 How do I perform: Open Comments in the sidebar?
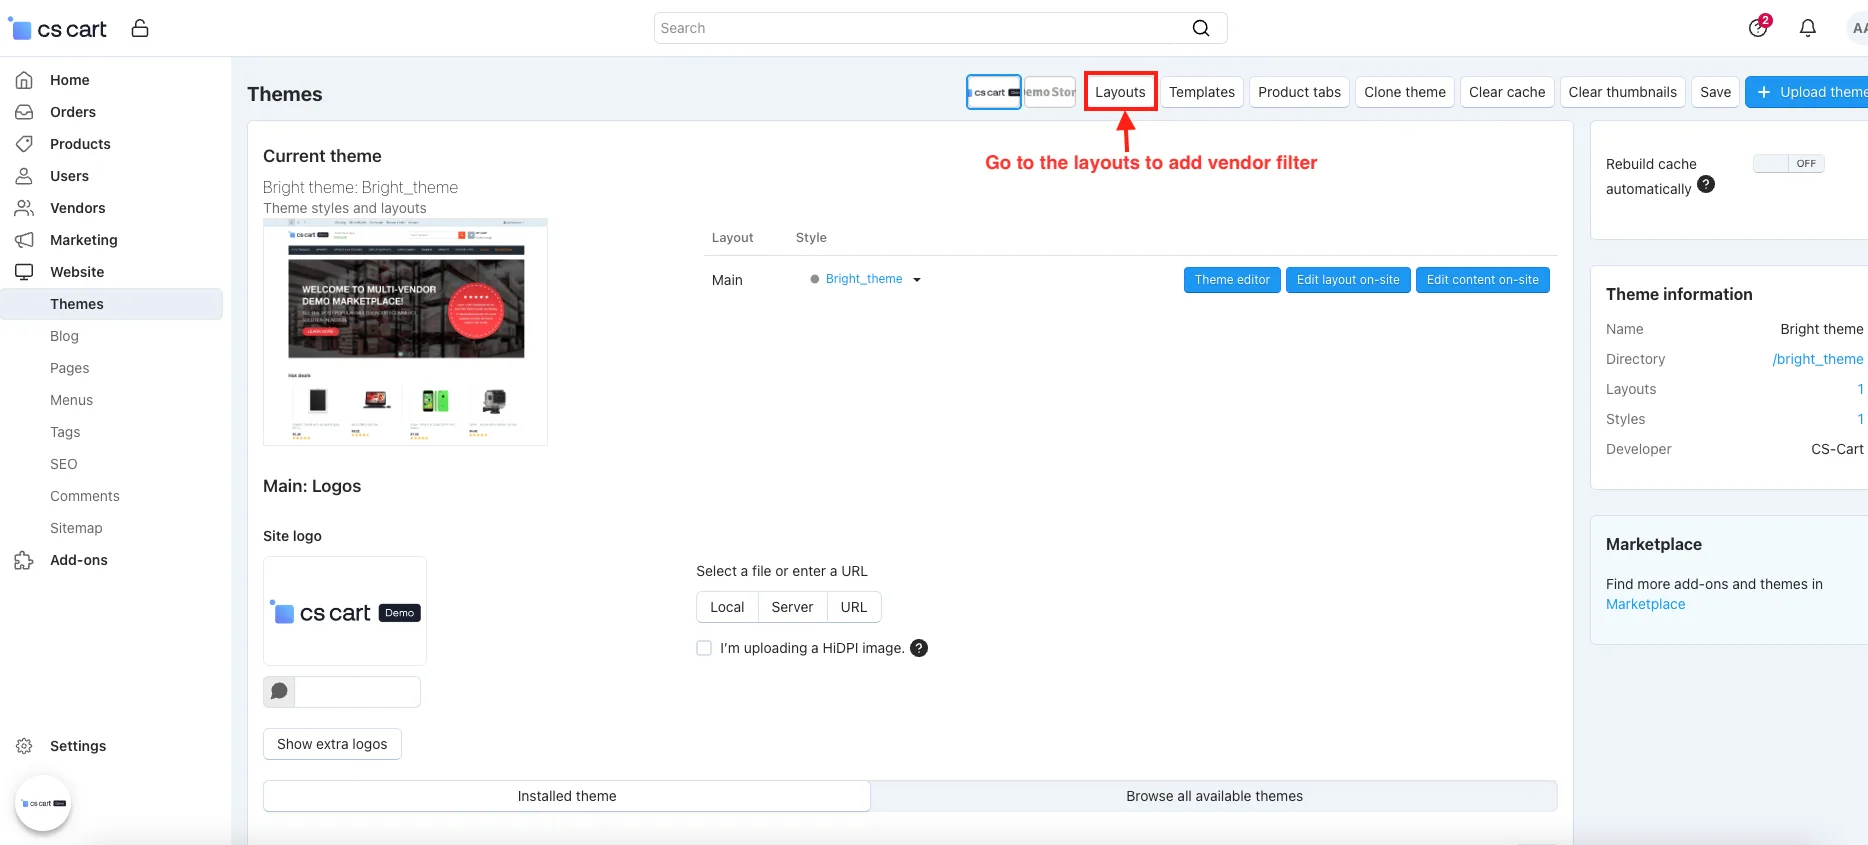[x=85, y=496]
